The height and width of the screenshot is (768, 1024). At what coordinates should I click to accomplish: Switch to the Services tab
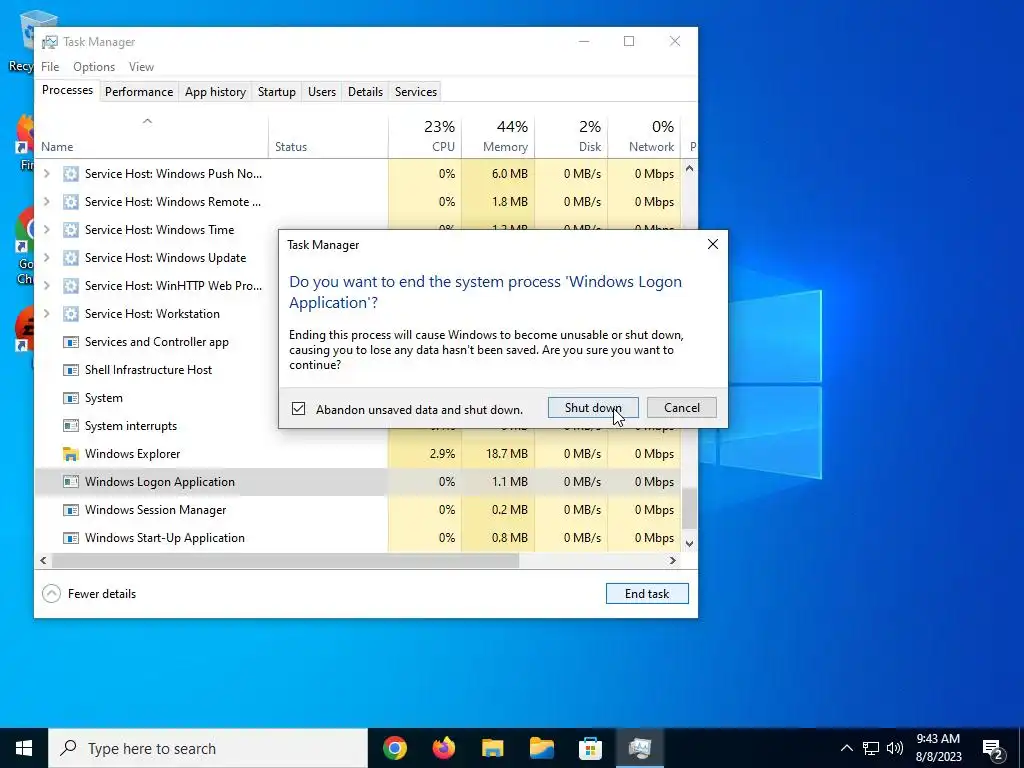tap(416, 92)
